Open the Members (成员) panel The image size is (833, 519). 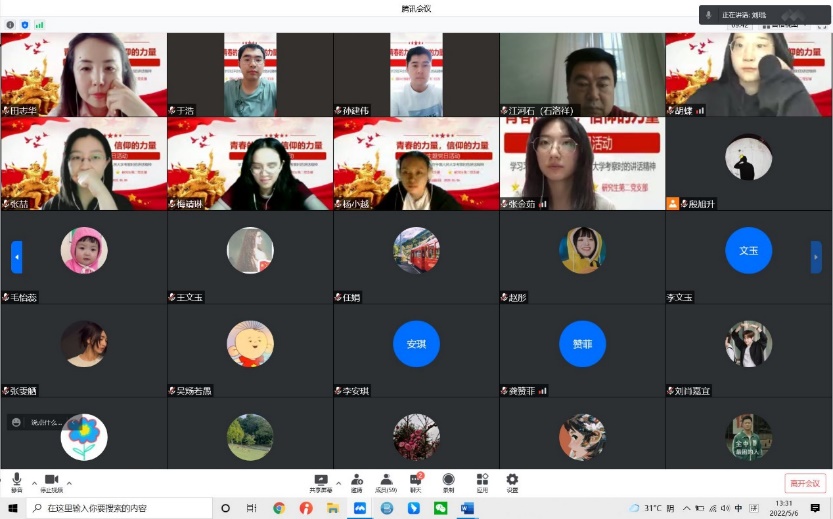386,483
